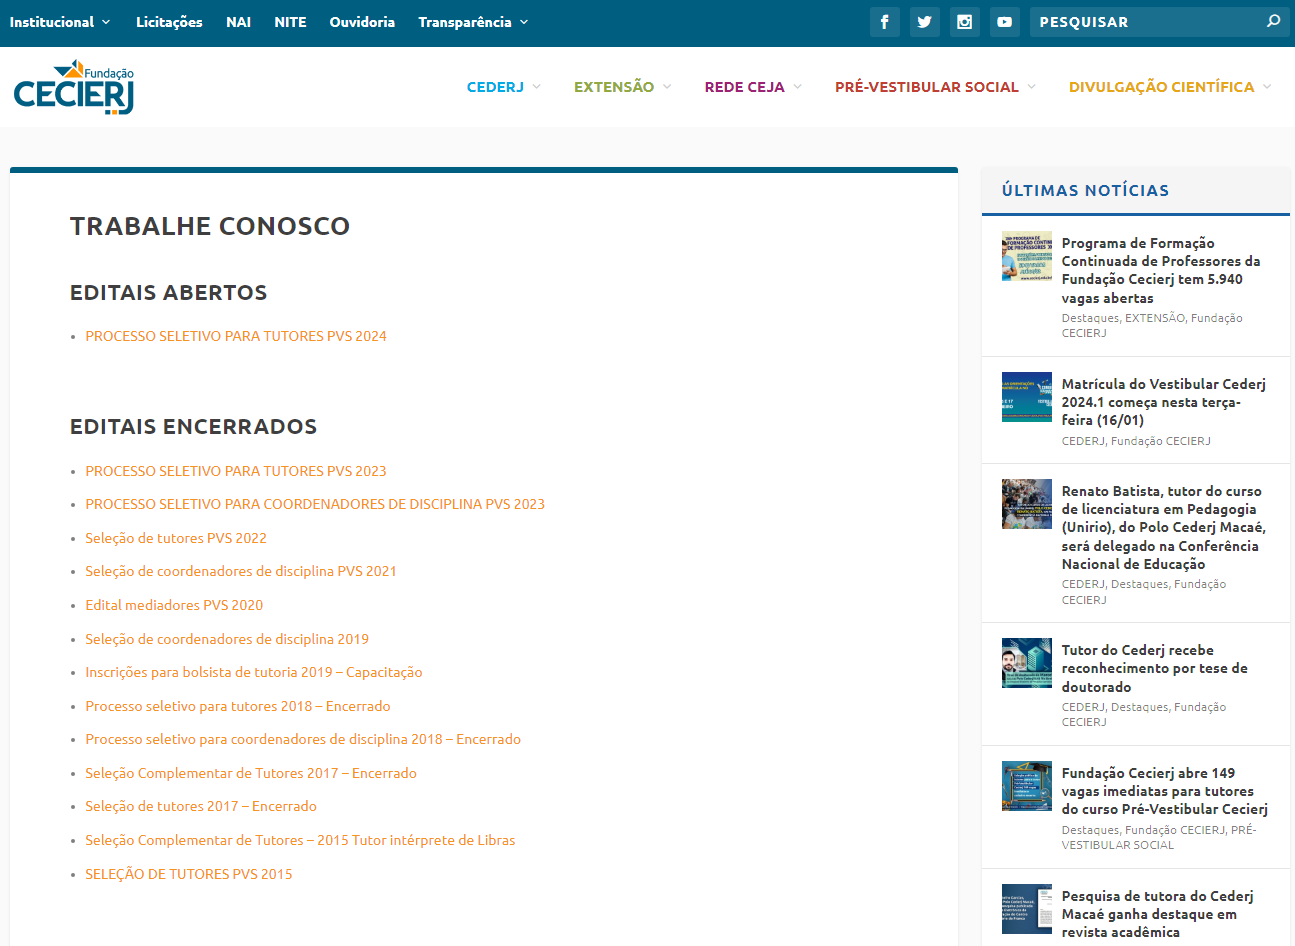Read Matrícula do Vestibular Cederj 2024.1 headline

(x=1164, y=402)
